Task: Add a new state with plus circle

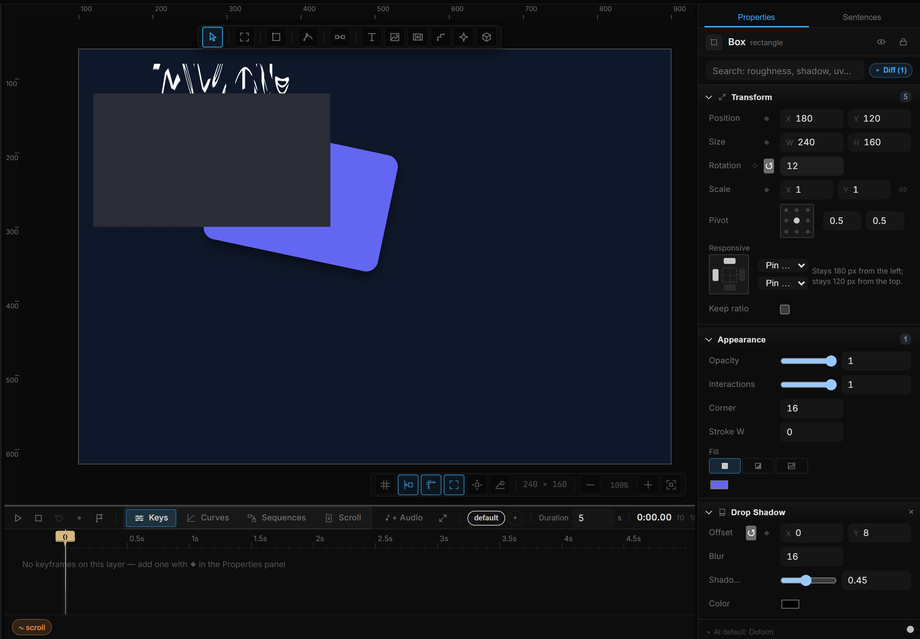Action: click(515, 518)
